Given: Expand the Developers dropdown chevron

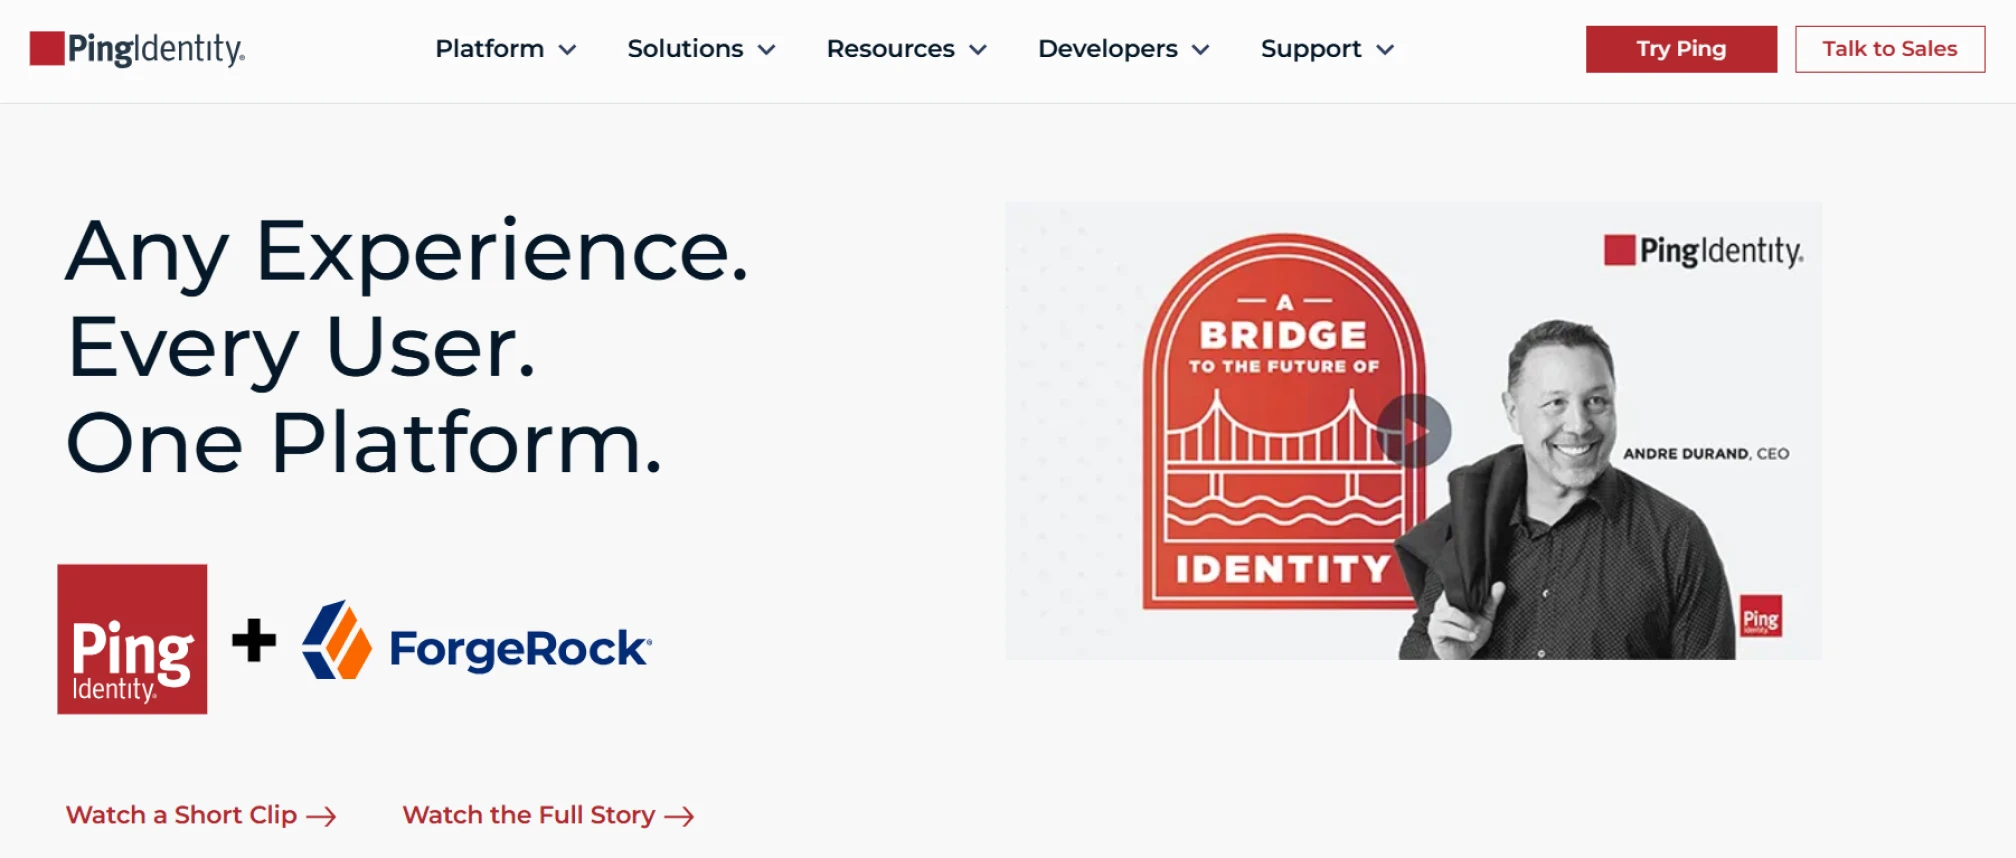Looking at the screenshot, I should click(x=1201, y=50).
